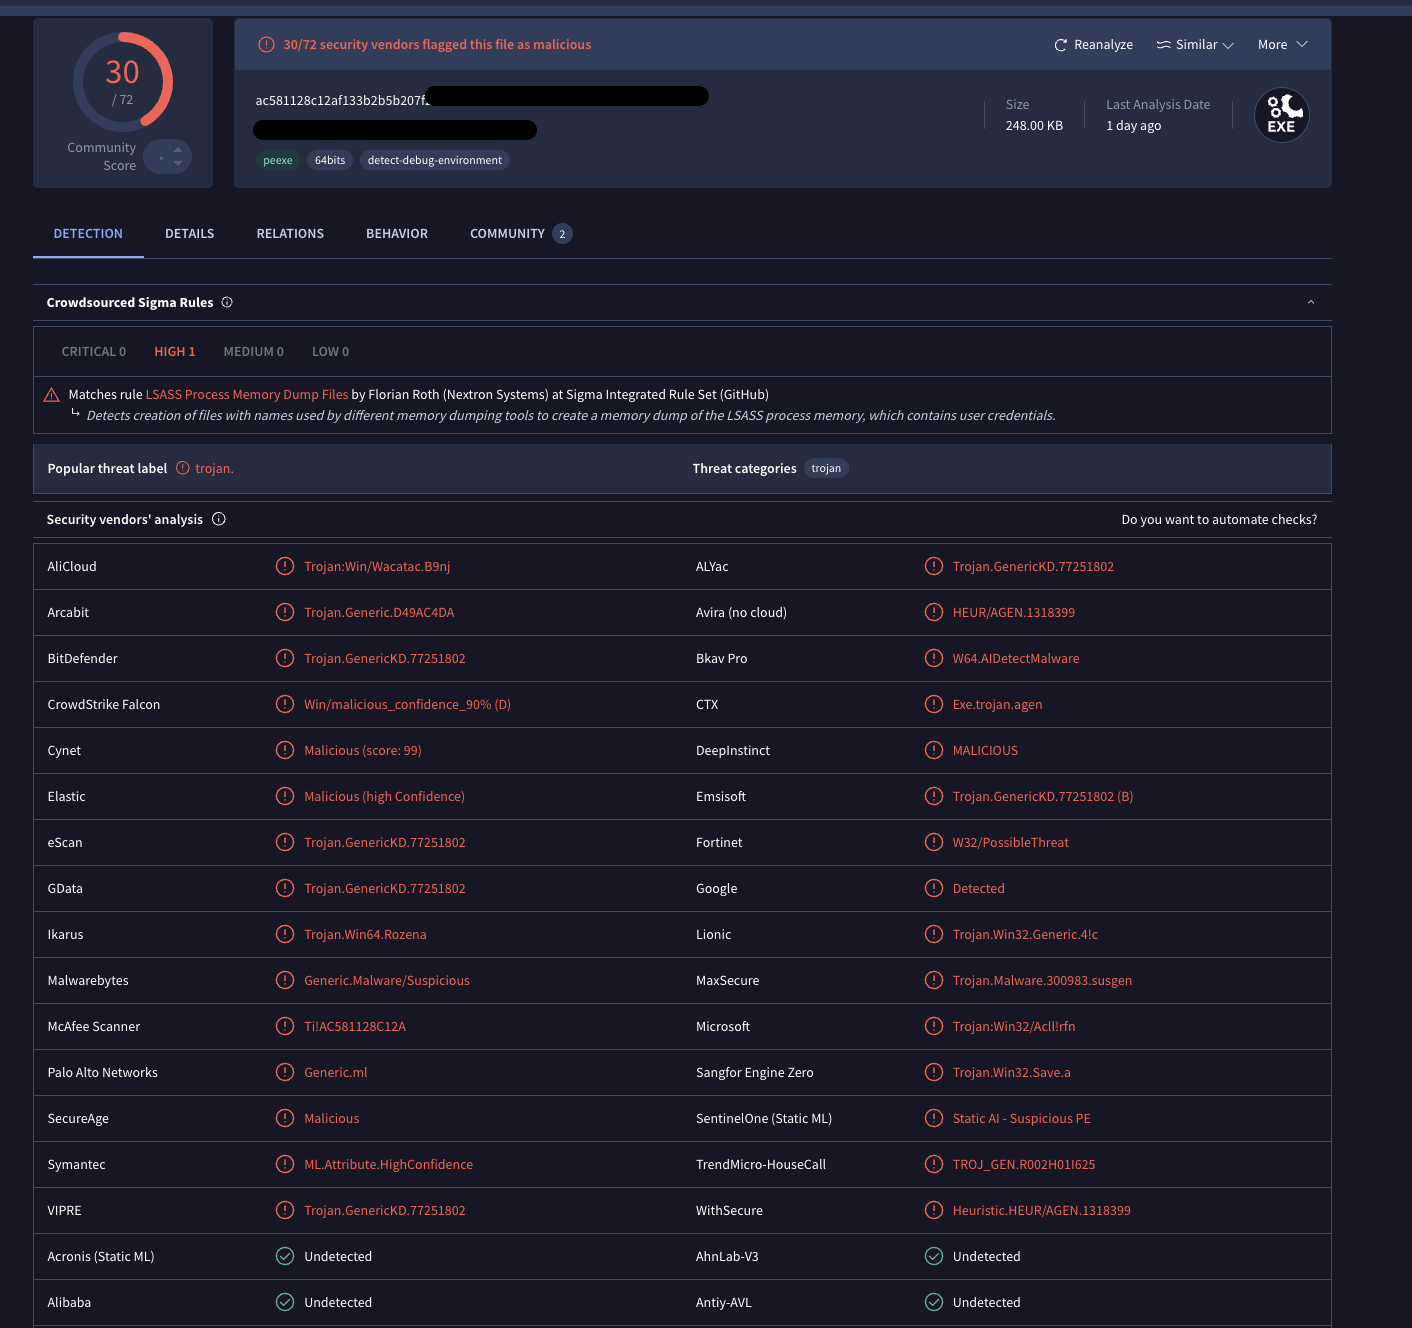This screenshot has height=1328, width=1412.
Task: Click the alert icon in the Avira (no cloud) row
Action: 934,612
